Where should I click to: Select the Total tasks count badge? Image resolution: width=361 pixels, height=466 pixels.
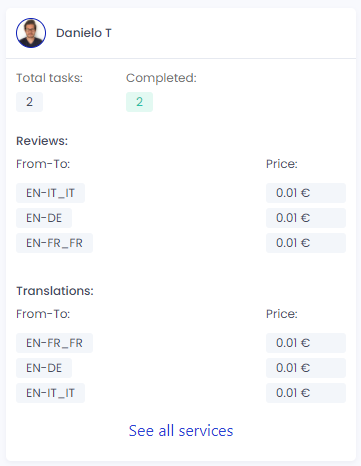(29, 102)
